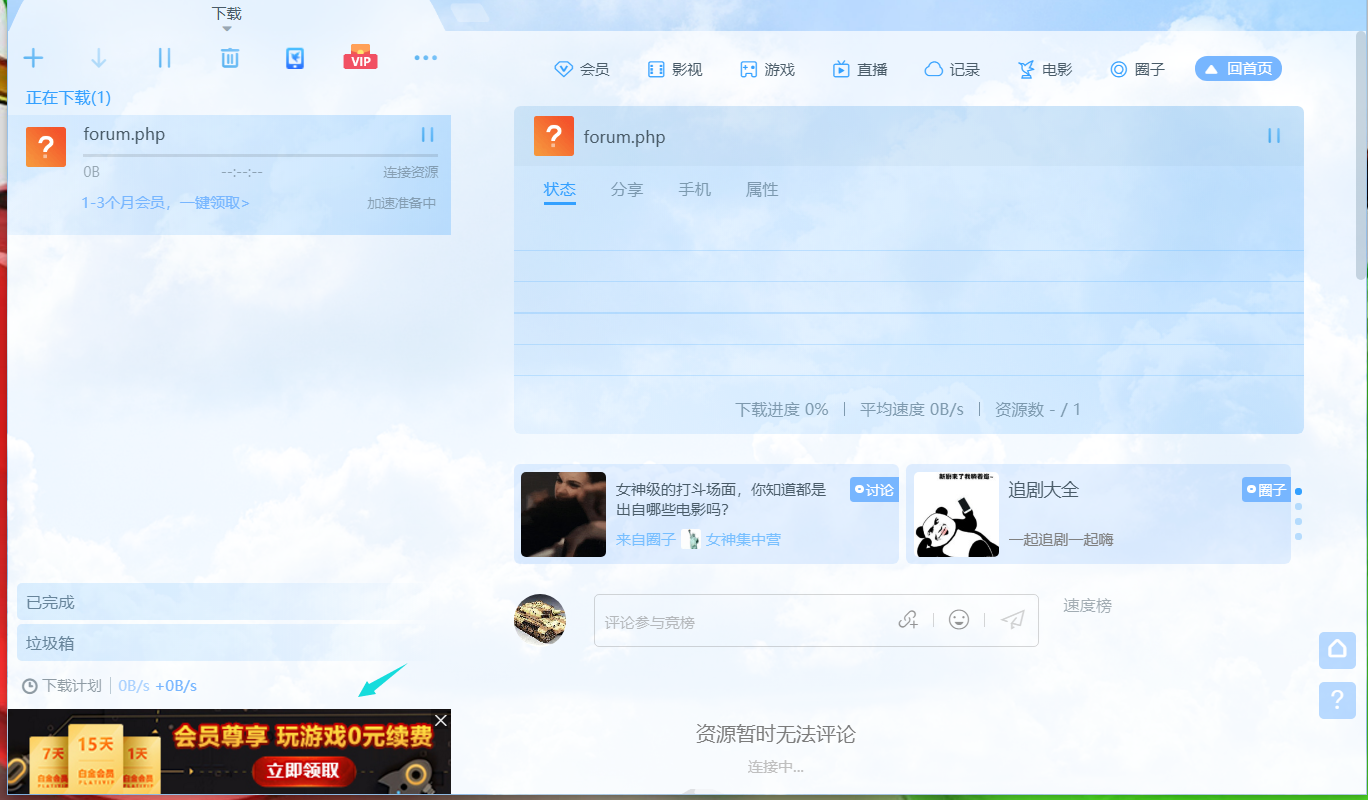Open the more options ellipsis menu

click(425, 57)
